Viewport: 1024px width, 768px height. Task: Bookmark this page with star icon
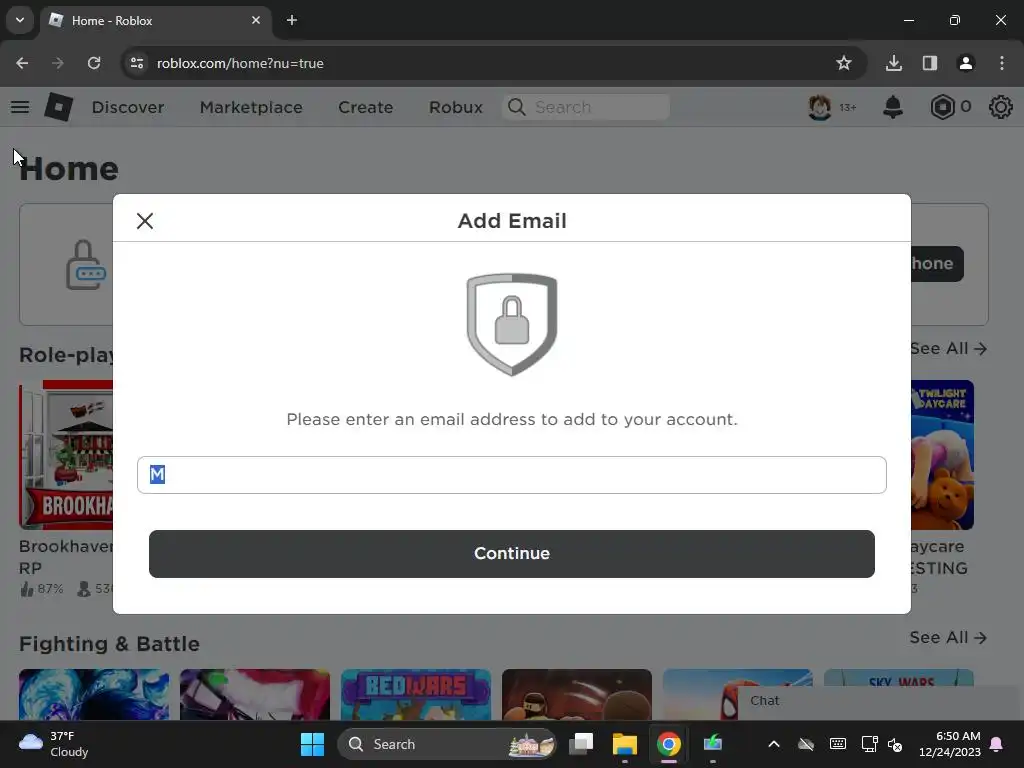tap(844, 63)
